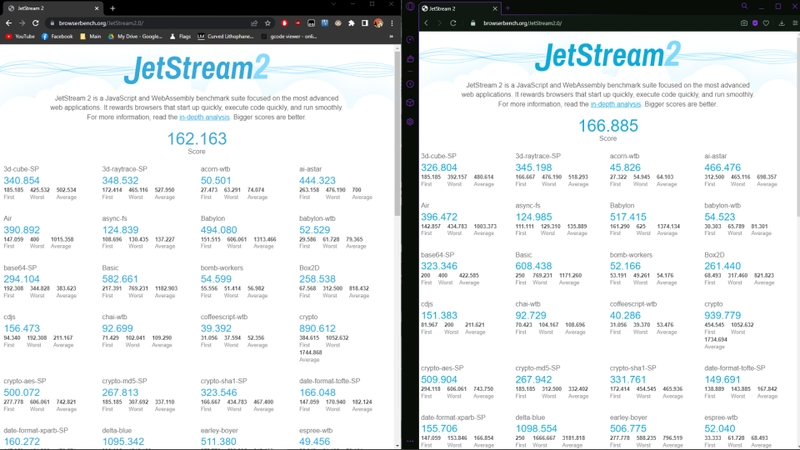
Task: Select the JetStream 2 tab in Chrome
Action: [53, 8]
